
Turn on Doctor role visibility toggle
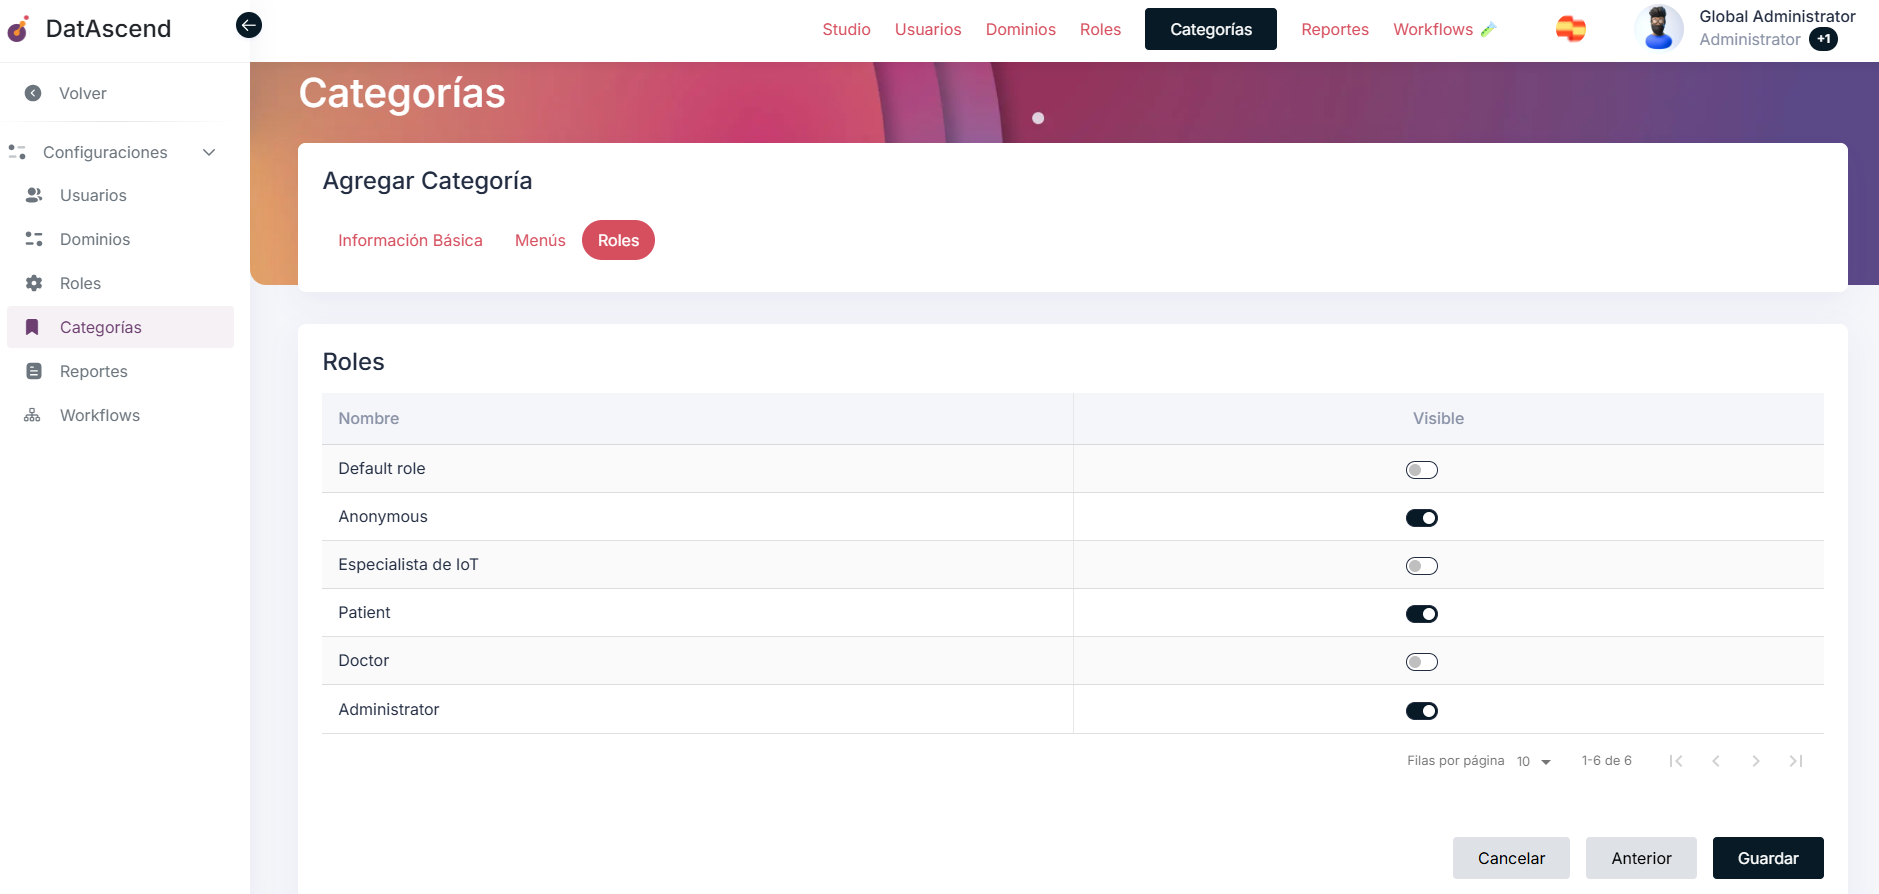point(1421,662)
